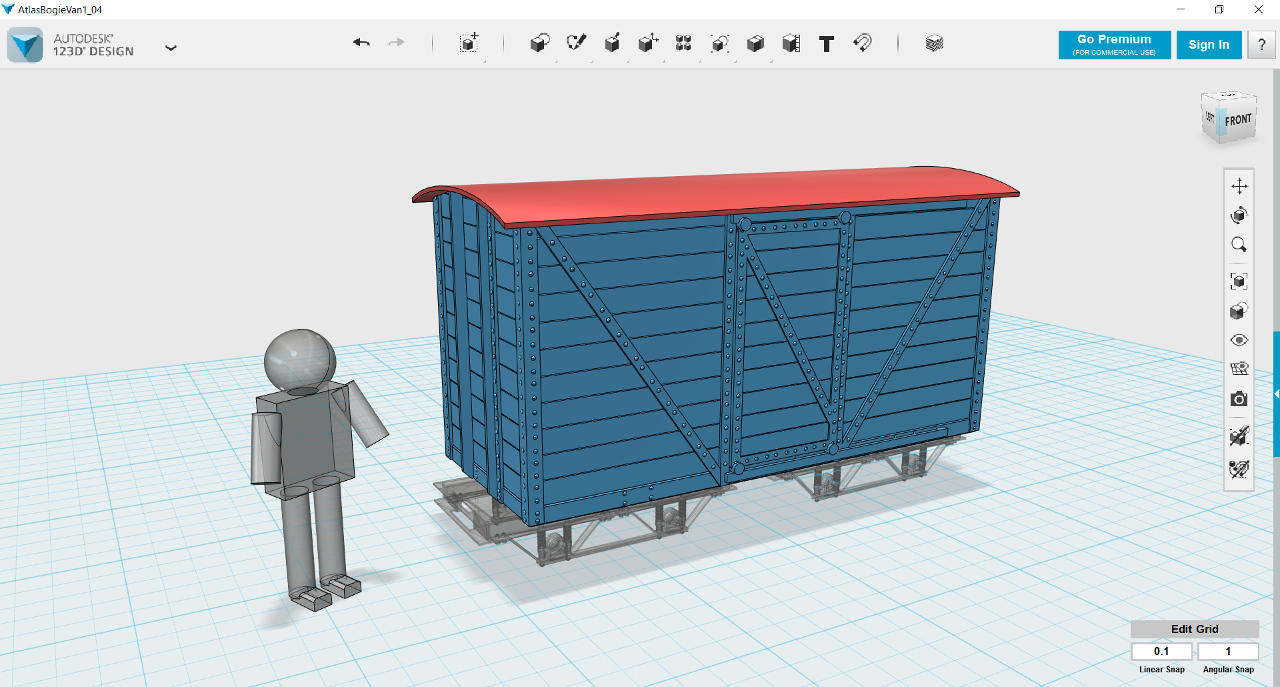Screen dimensions: 1280x687
Task: Click the LEFT face of view cube
Action: tap(1211, 117)
